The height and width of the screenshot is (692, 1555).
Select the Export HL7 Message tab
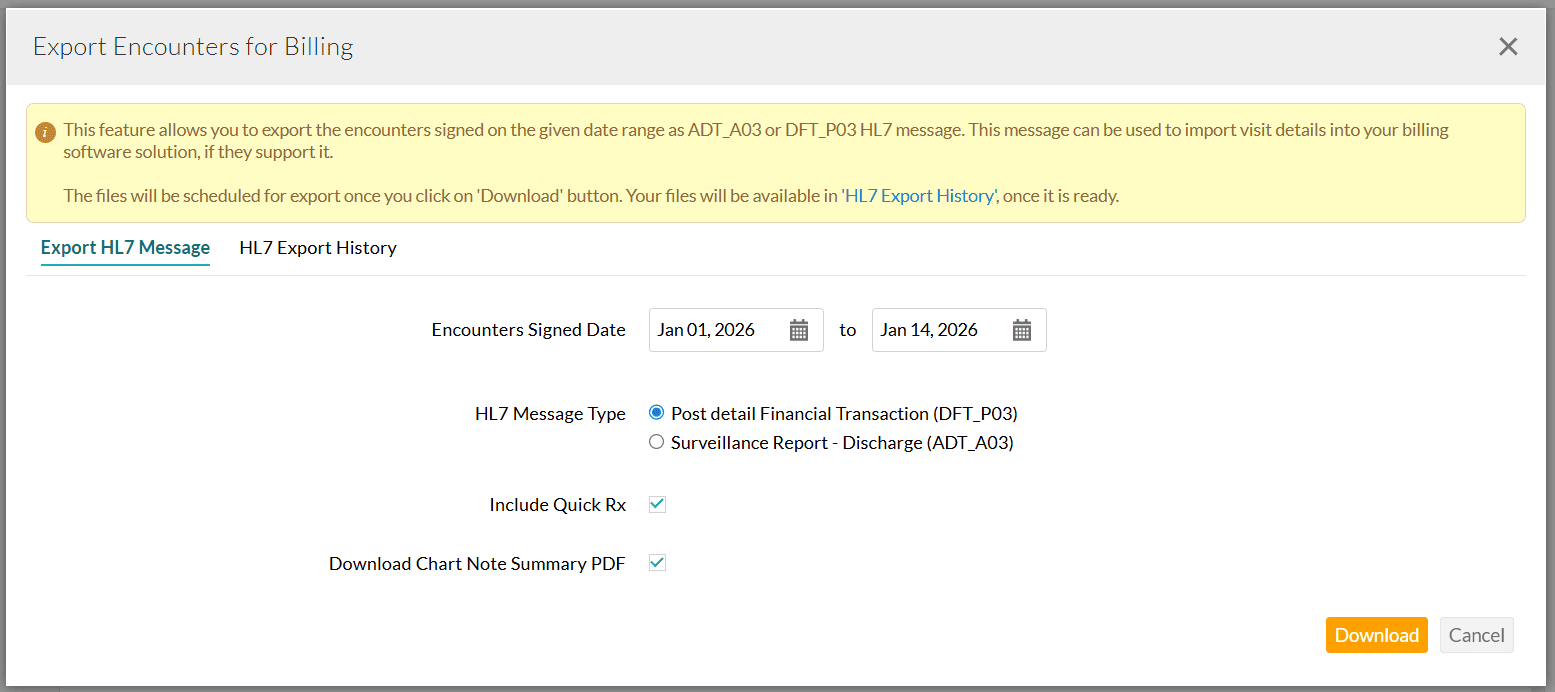125,247
